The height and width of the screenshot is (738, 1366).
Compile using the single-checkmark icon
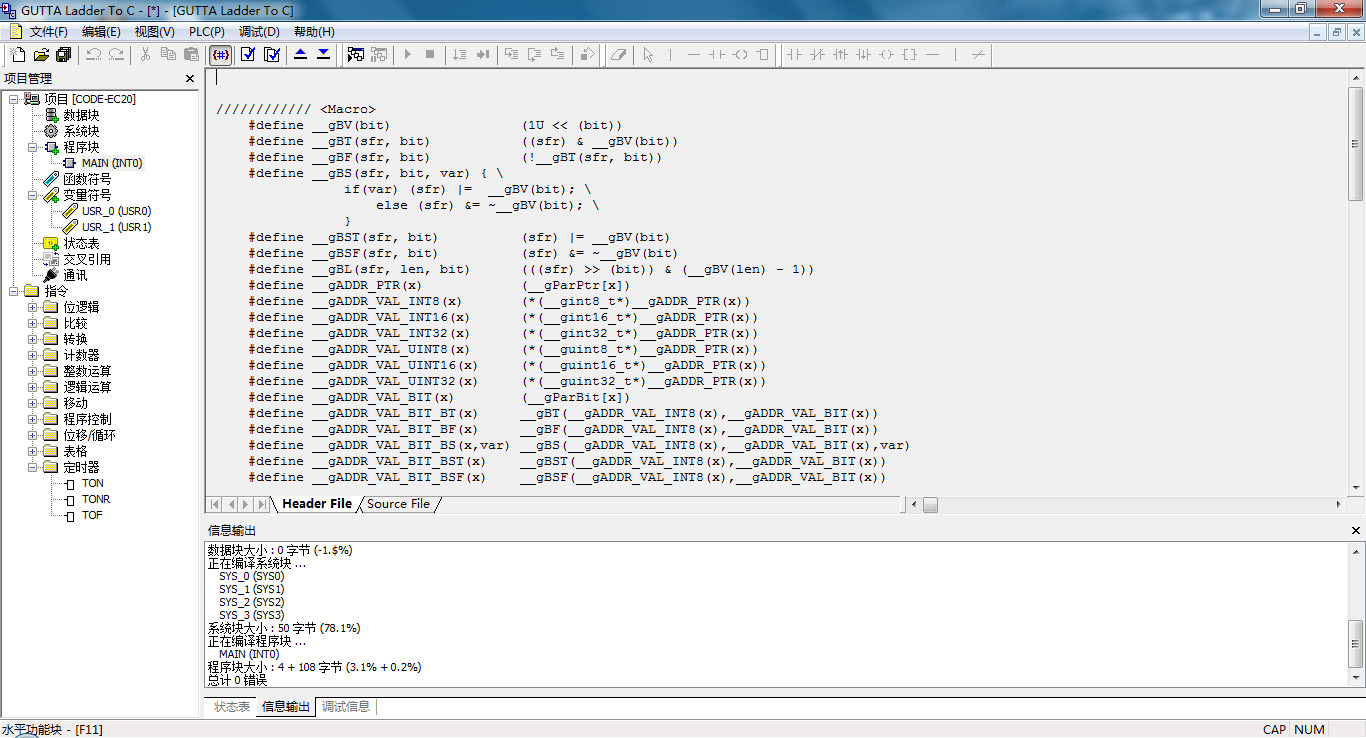tap(248, 54)
